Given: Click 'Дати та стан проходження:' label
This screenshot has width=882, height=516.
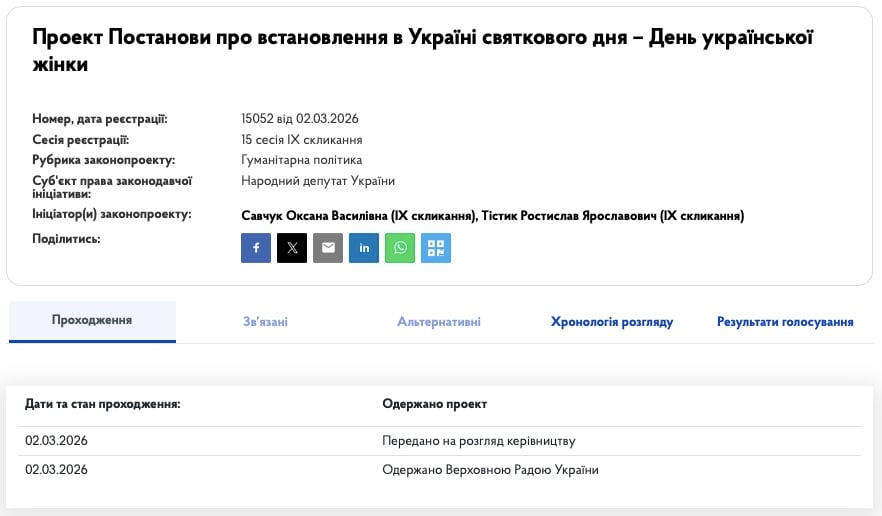Looking at the screenshot, I should point(103,404).
